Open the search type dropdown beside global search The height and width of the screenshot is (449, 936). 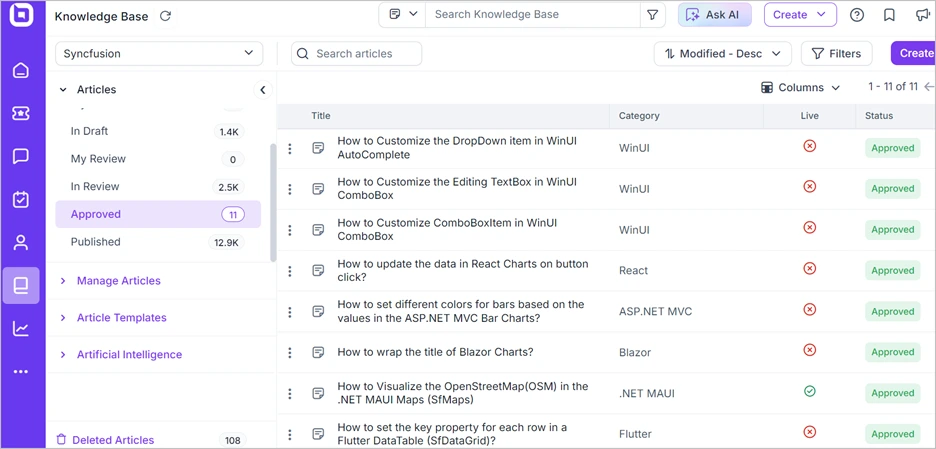(x=402, y=15)
